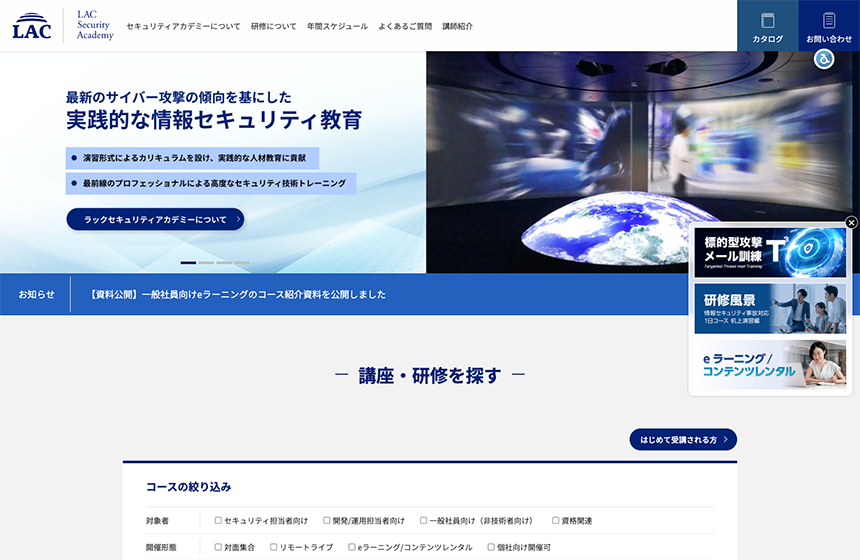Click ラックセキュリティアカデミーについて button
Viewport: 860px width, 560px height.
pyautogui.click(x=155, y=219)
